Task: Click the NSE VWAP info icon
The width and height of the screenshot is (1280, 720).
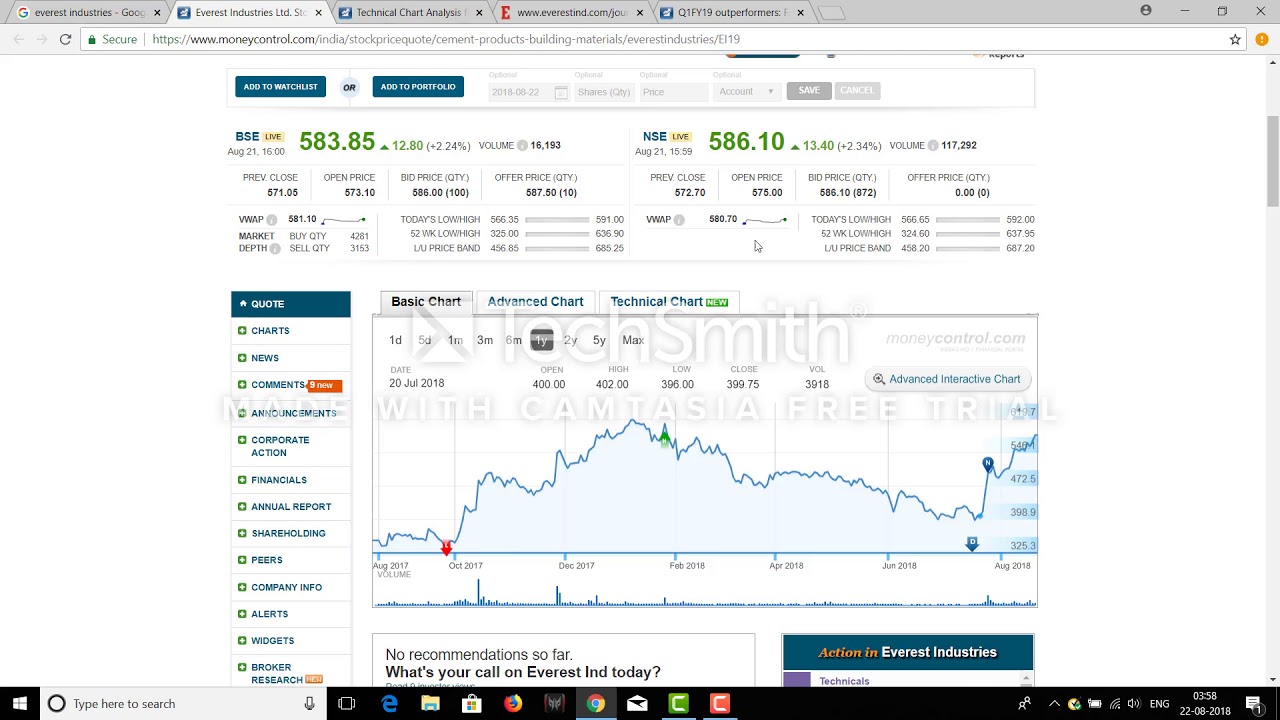Action: (679, 220)
